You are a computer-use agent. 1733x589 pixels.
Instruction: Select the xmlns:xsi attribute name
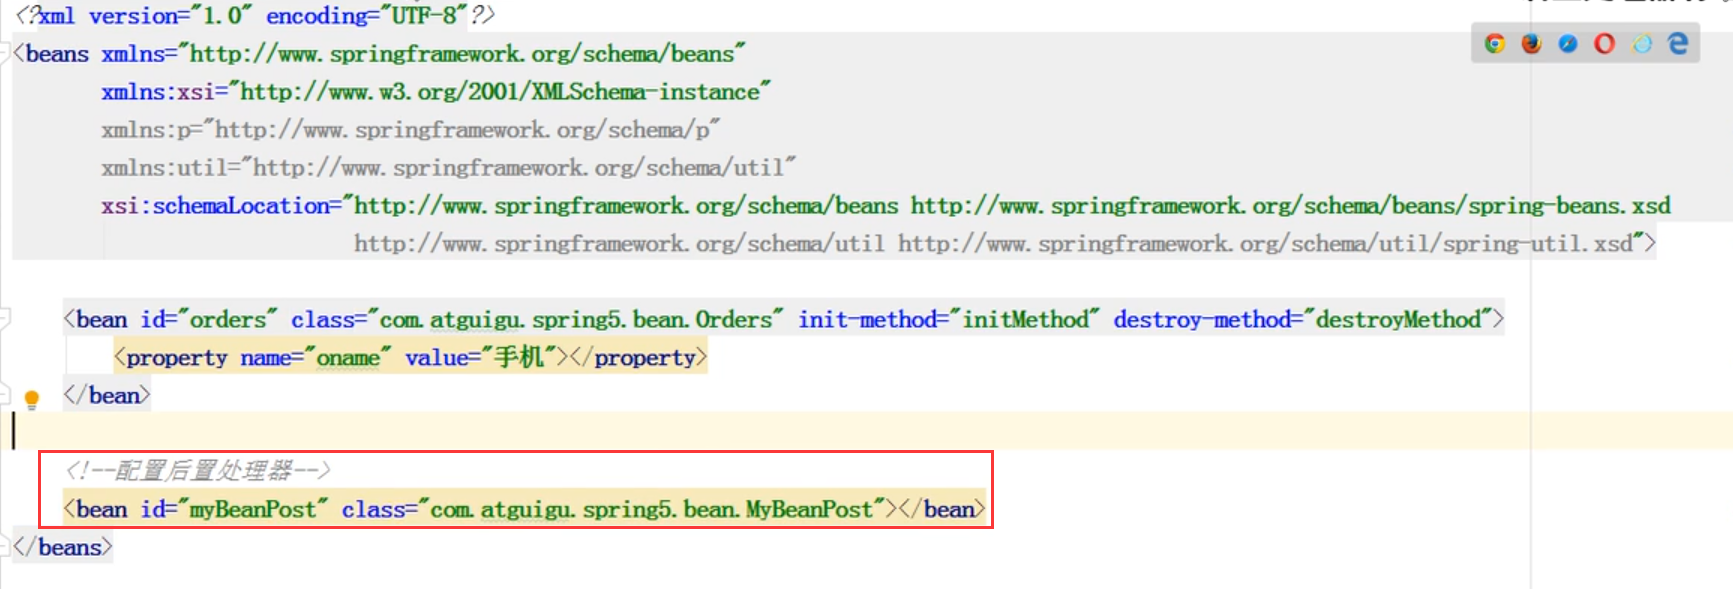click(158, 91)
